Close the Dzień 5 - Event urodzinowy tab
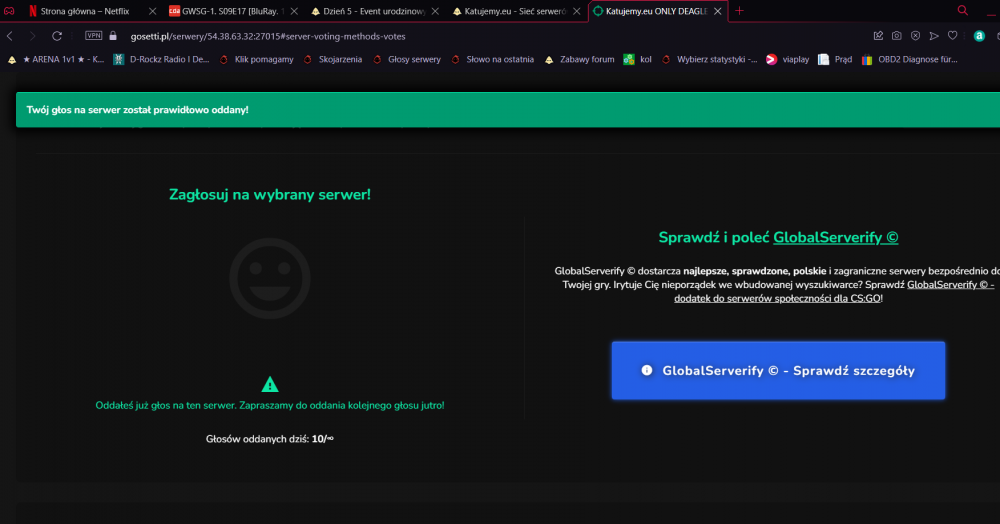Screen dimensions: 1000x524 coord(435,11)
